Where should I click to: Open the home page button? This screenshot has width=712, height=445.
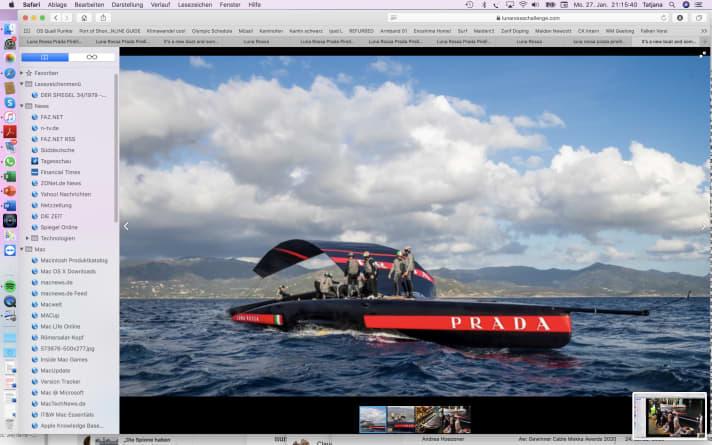(x=84, y=18)
